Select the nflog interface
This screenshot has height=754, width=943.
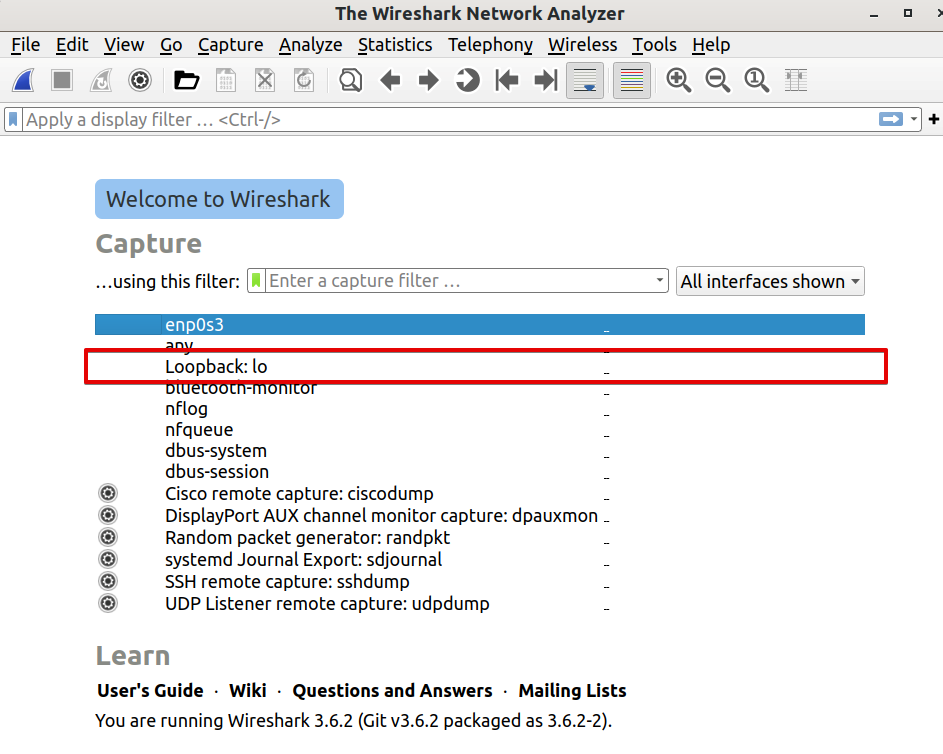point(479,409)
